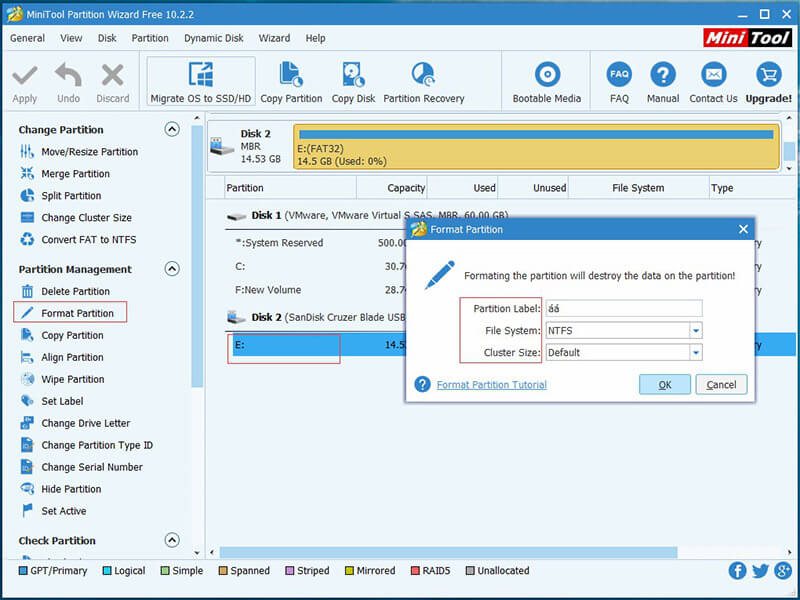The height and width of the screenshot is (600, 800).
Task: Sort by the Capacity column header
Action: (391, 188)
